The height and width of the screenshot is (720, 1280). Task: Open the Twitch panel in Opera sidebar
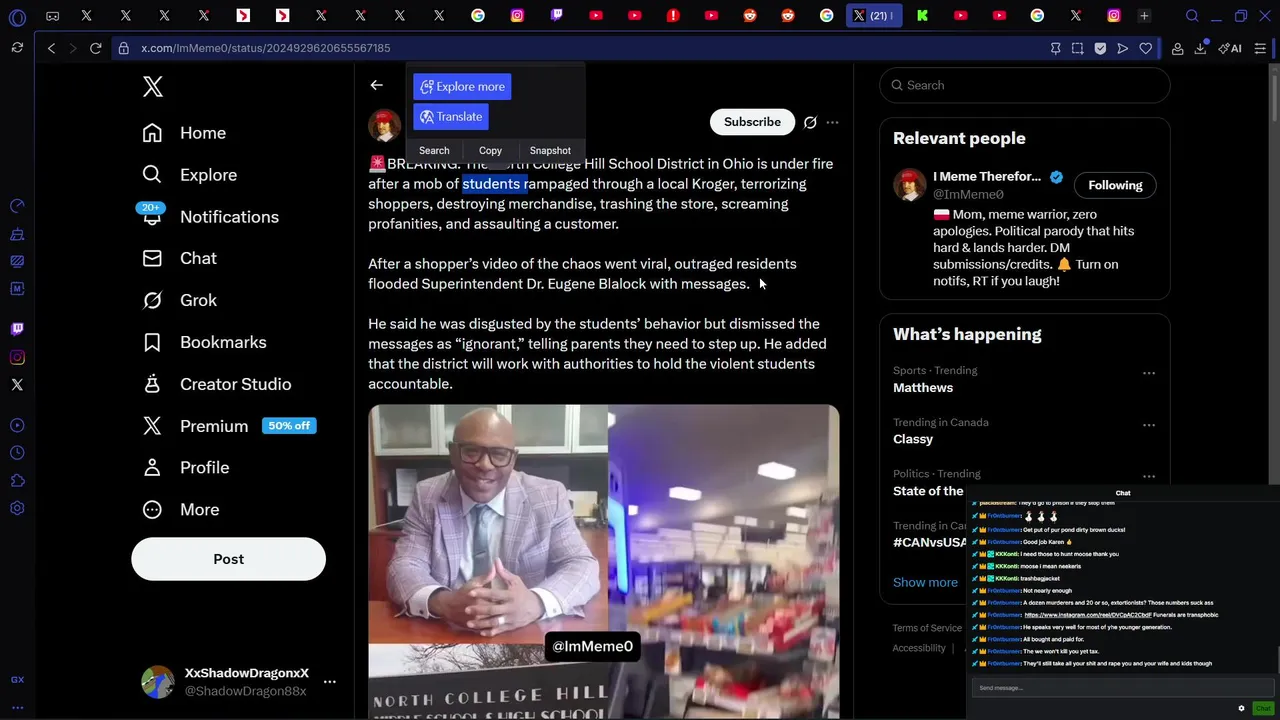click(17, 328)
